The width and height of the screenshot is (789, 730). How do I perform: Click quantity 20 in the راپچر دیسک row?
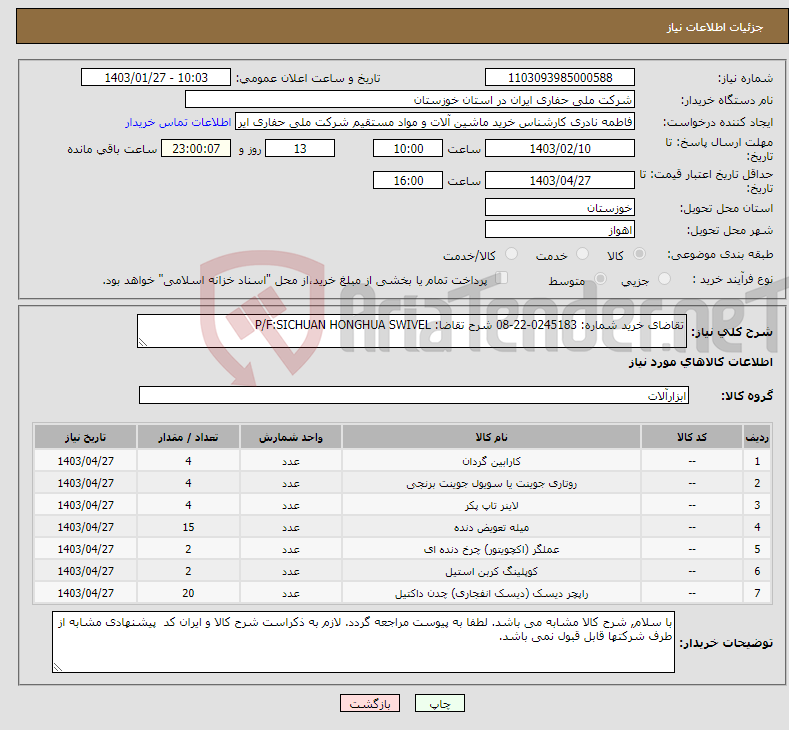pos(188,593)
